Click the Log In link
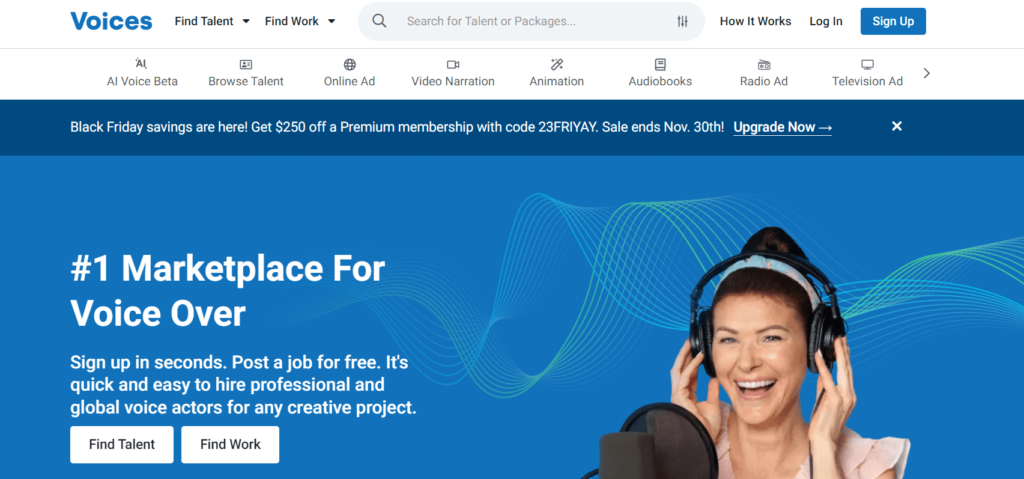The width and height of the screenshot is (1024, 479). [825, 21]
